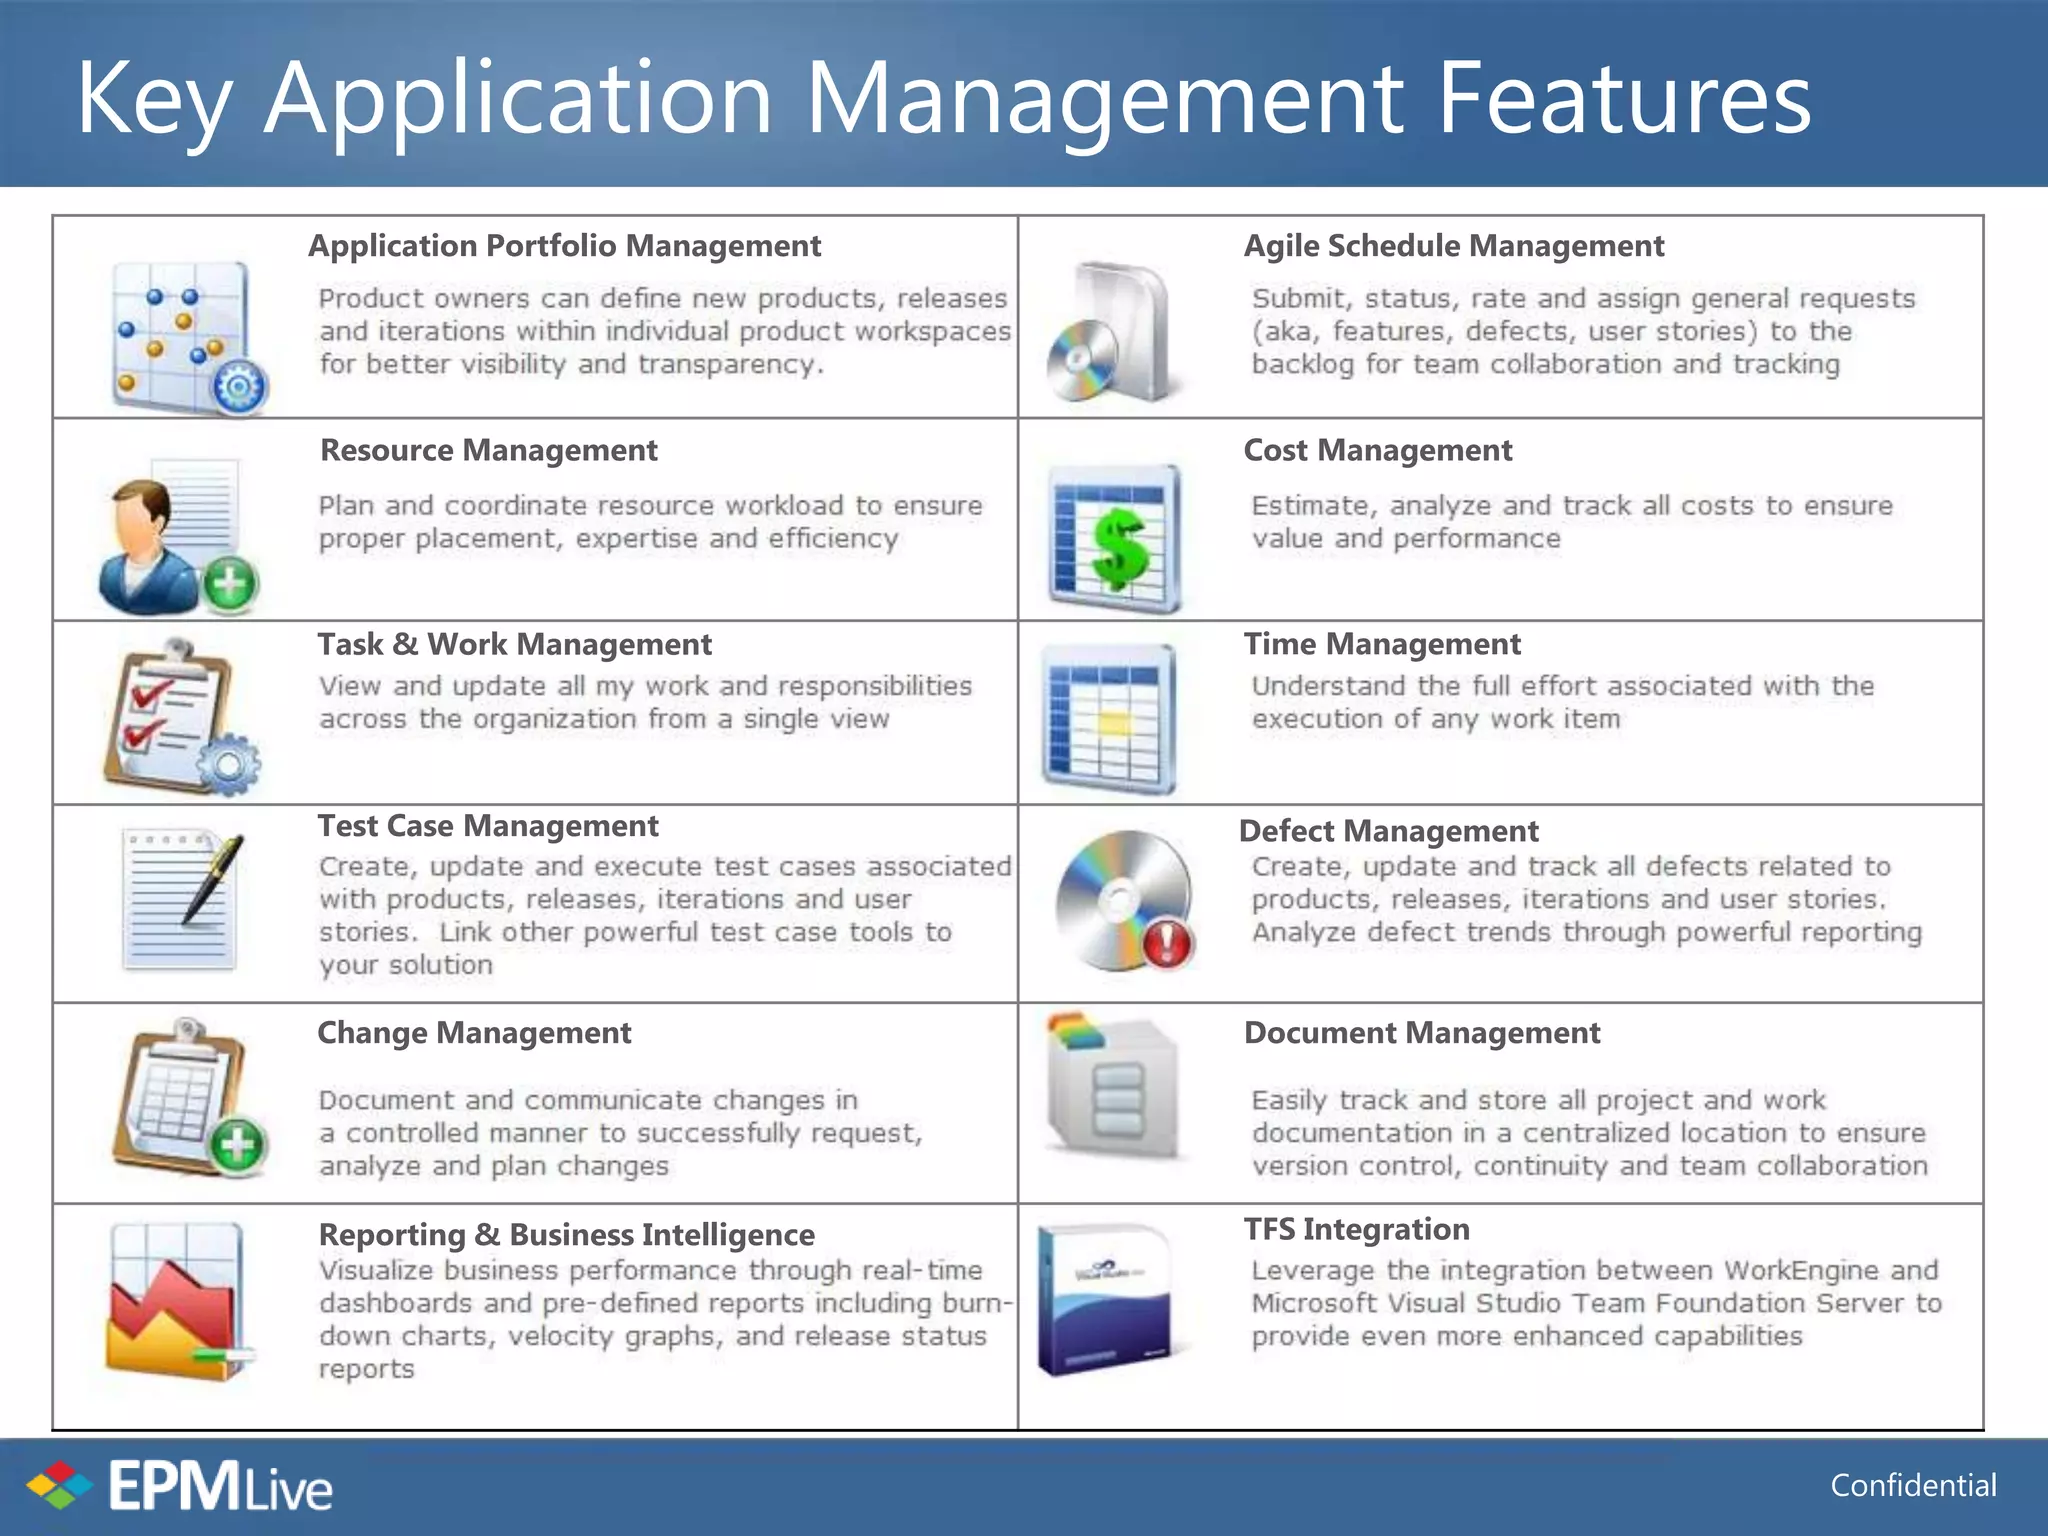
Task: Select the Reporting & Business Intelligence chart icon
Action: point(179,1302)
